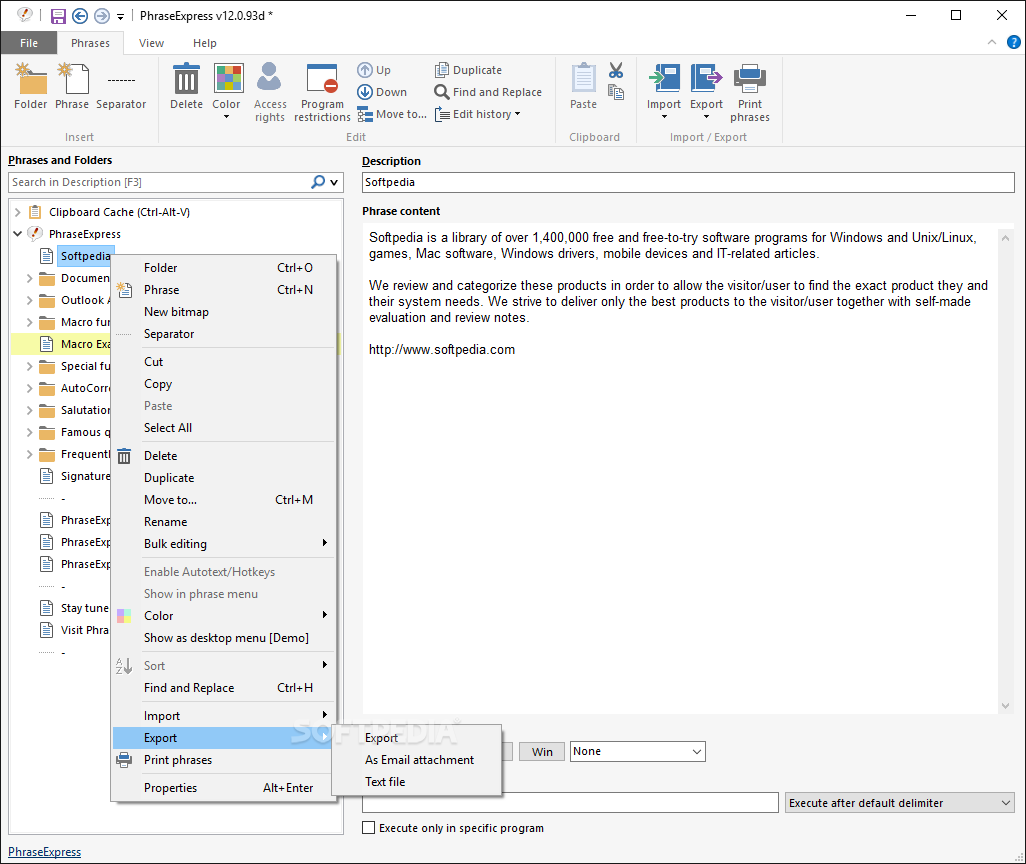
Task: Open Bulk editing submenu
Action: click(223, 543)
